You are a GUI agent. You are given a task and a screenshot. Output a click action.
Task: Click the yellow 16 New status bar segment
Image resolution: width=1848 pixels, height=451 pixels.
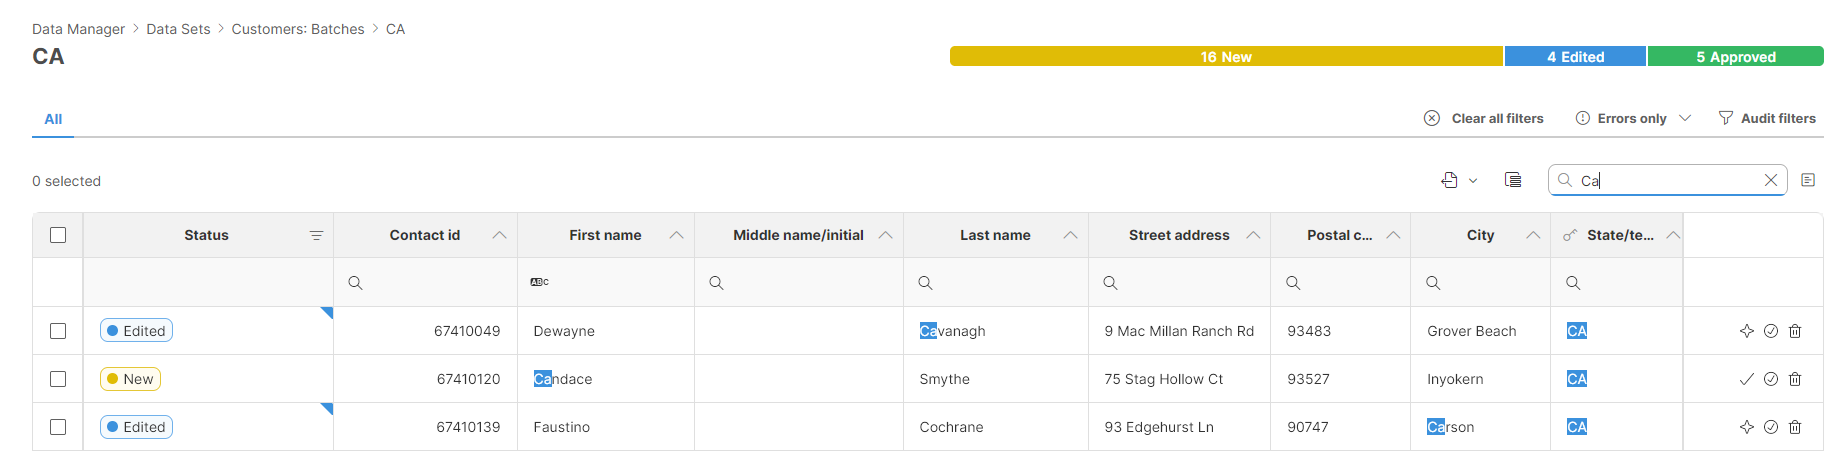[1226, 57]
